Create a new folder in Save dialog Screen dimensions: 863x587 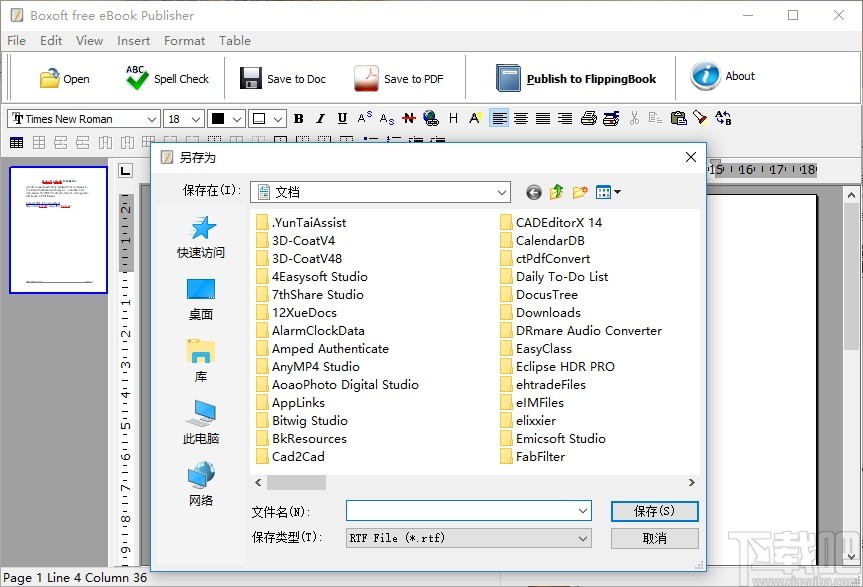tap(580, 191)
